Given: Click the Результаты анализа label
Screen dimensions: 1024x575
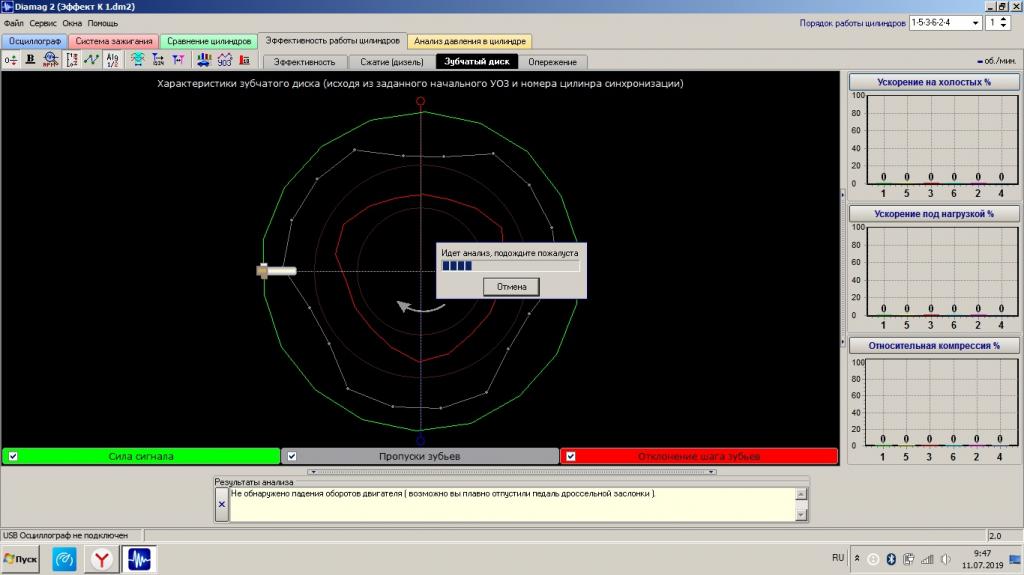Looking at the screenshot, I should (x=254, y=482).
